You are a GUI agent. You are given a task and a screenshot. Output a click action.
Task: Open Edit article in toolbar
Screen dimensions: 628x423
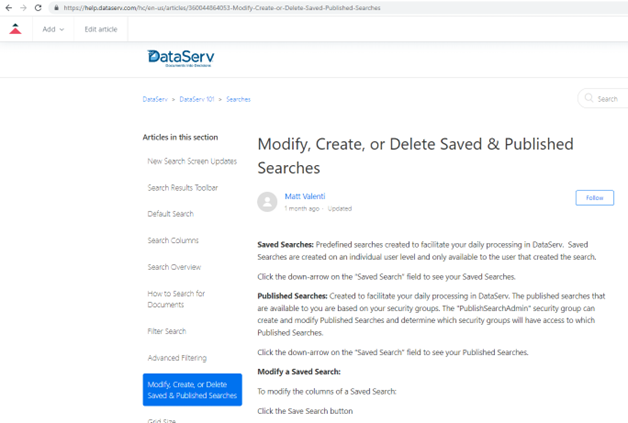(101, 29)
